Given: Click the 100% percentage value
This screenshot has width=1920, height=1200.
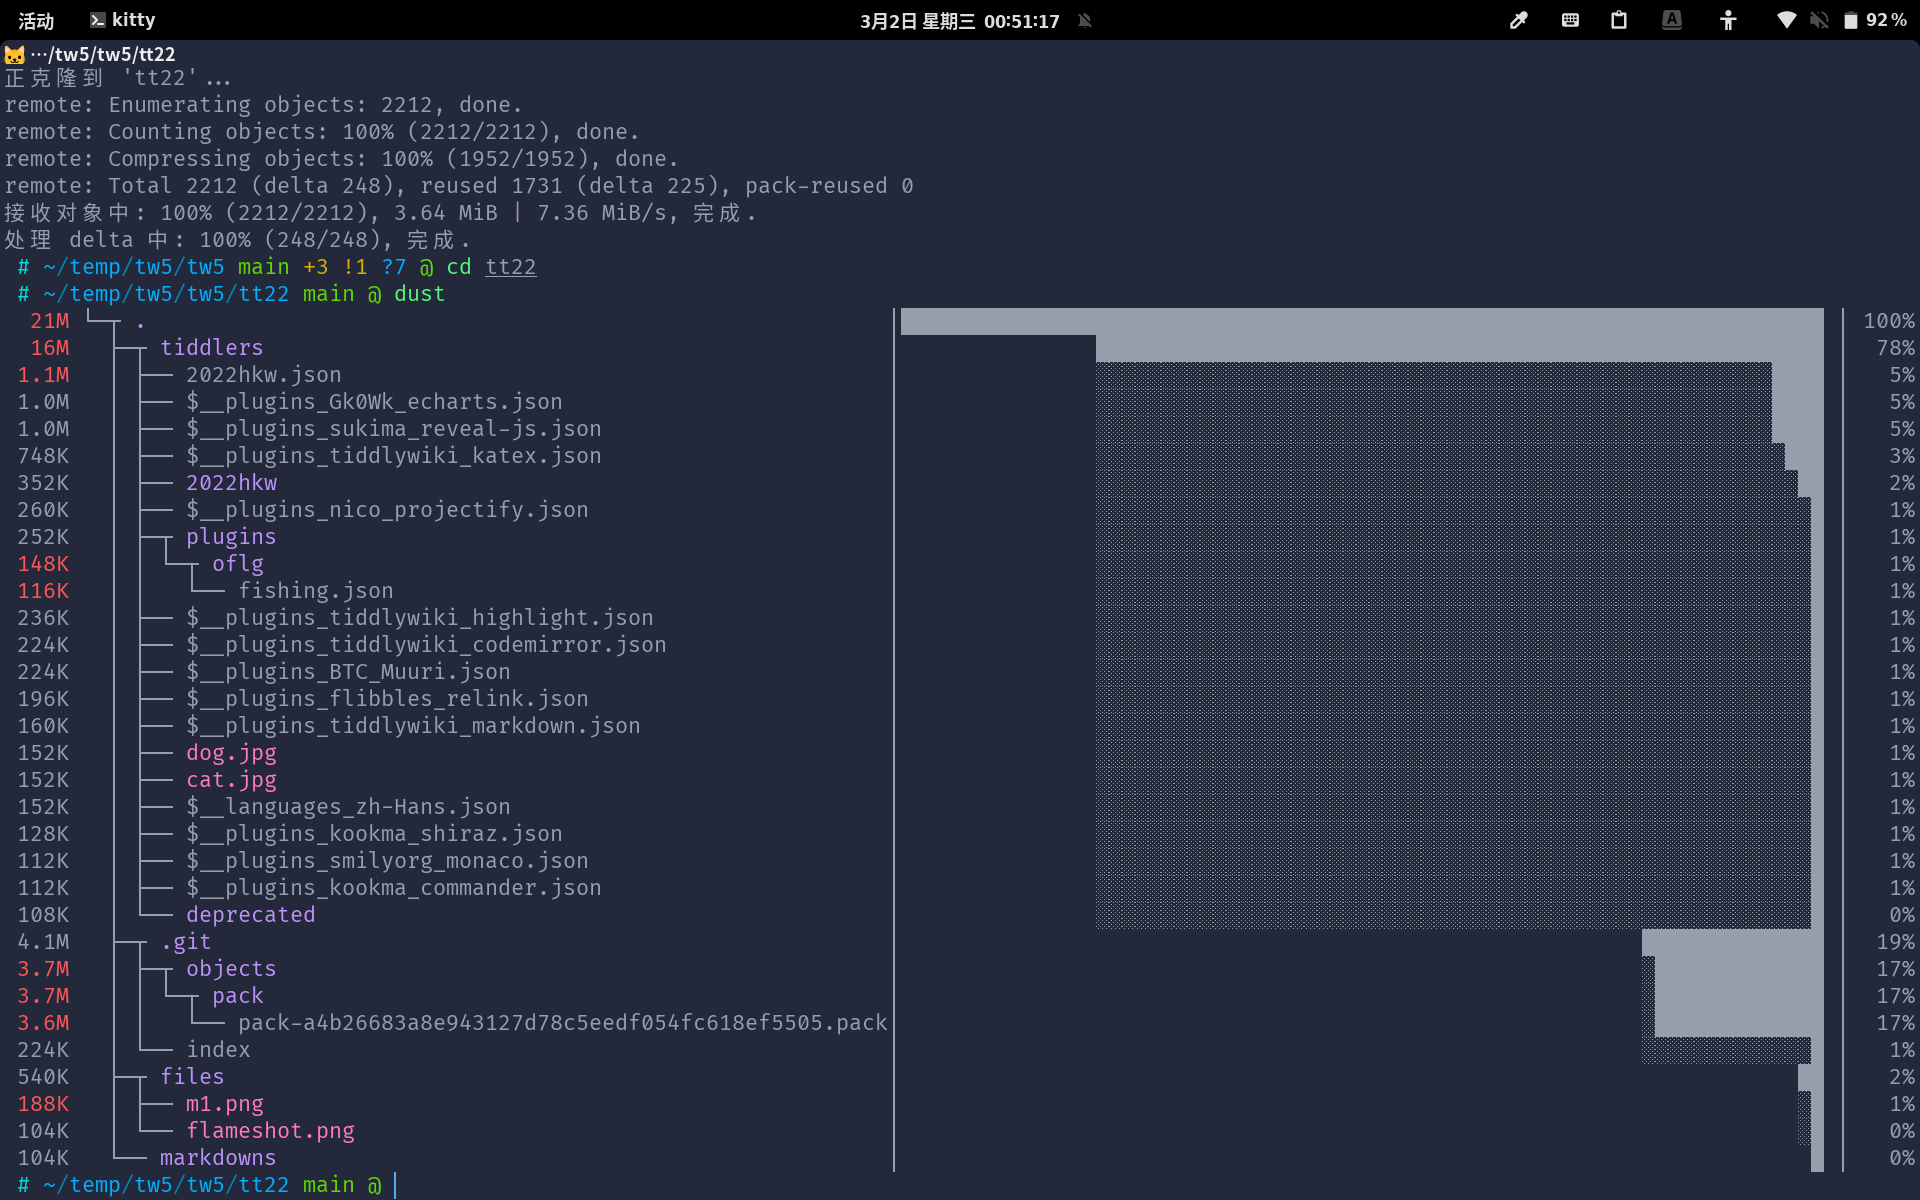Looking at the screenshot, I should coord(1889,321).
